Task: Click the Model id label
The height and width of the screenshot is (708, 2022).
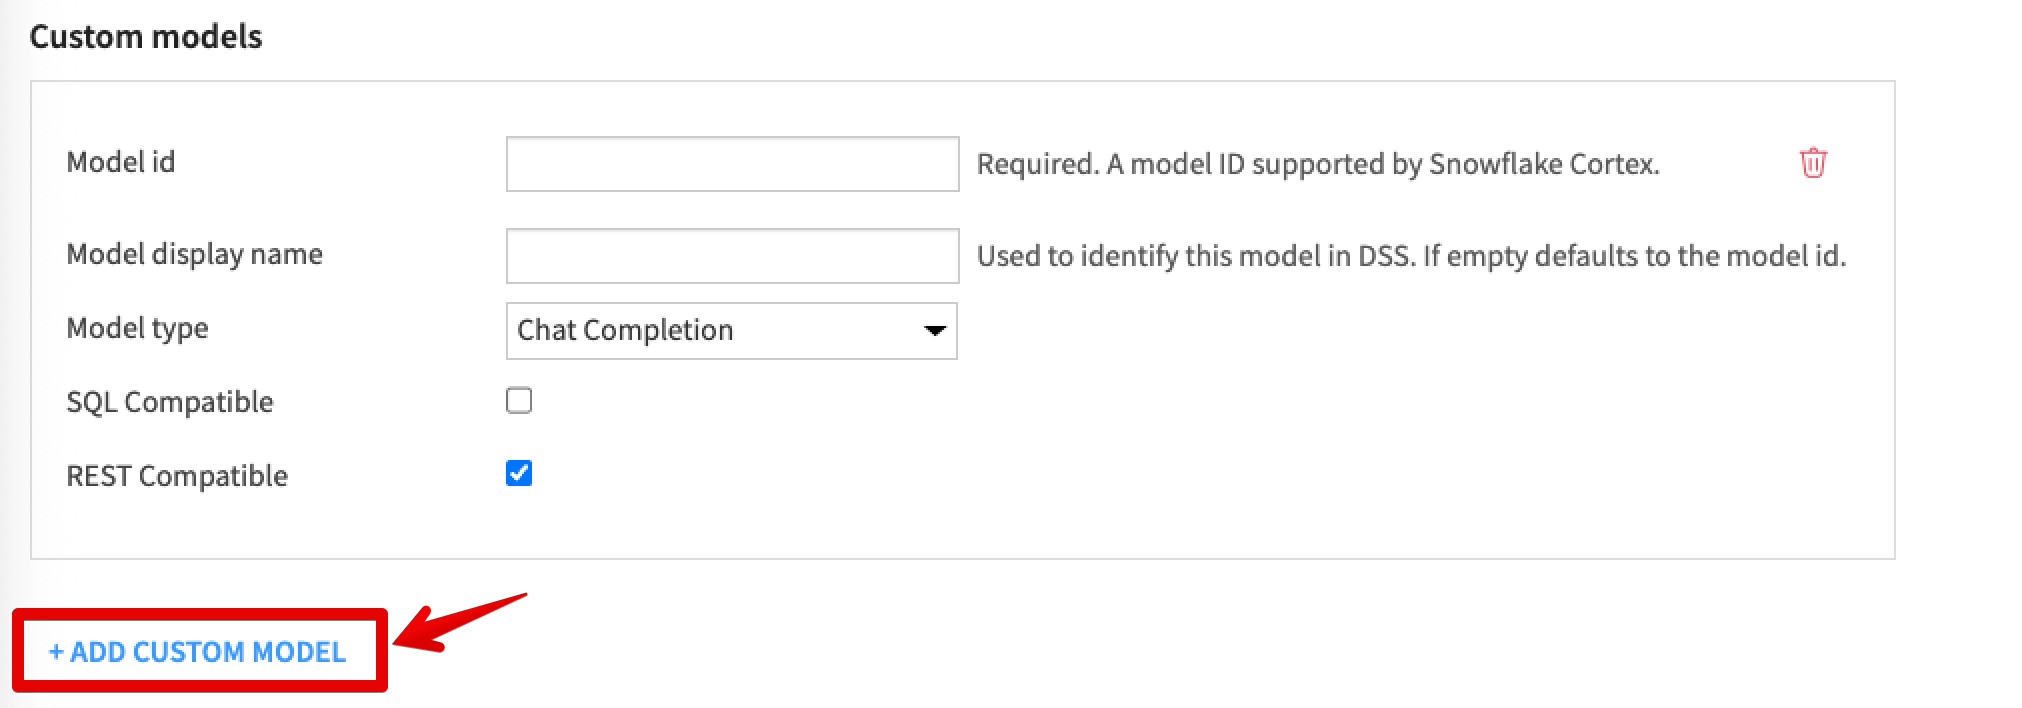Action: tap(120, 162)
